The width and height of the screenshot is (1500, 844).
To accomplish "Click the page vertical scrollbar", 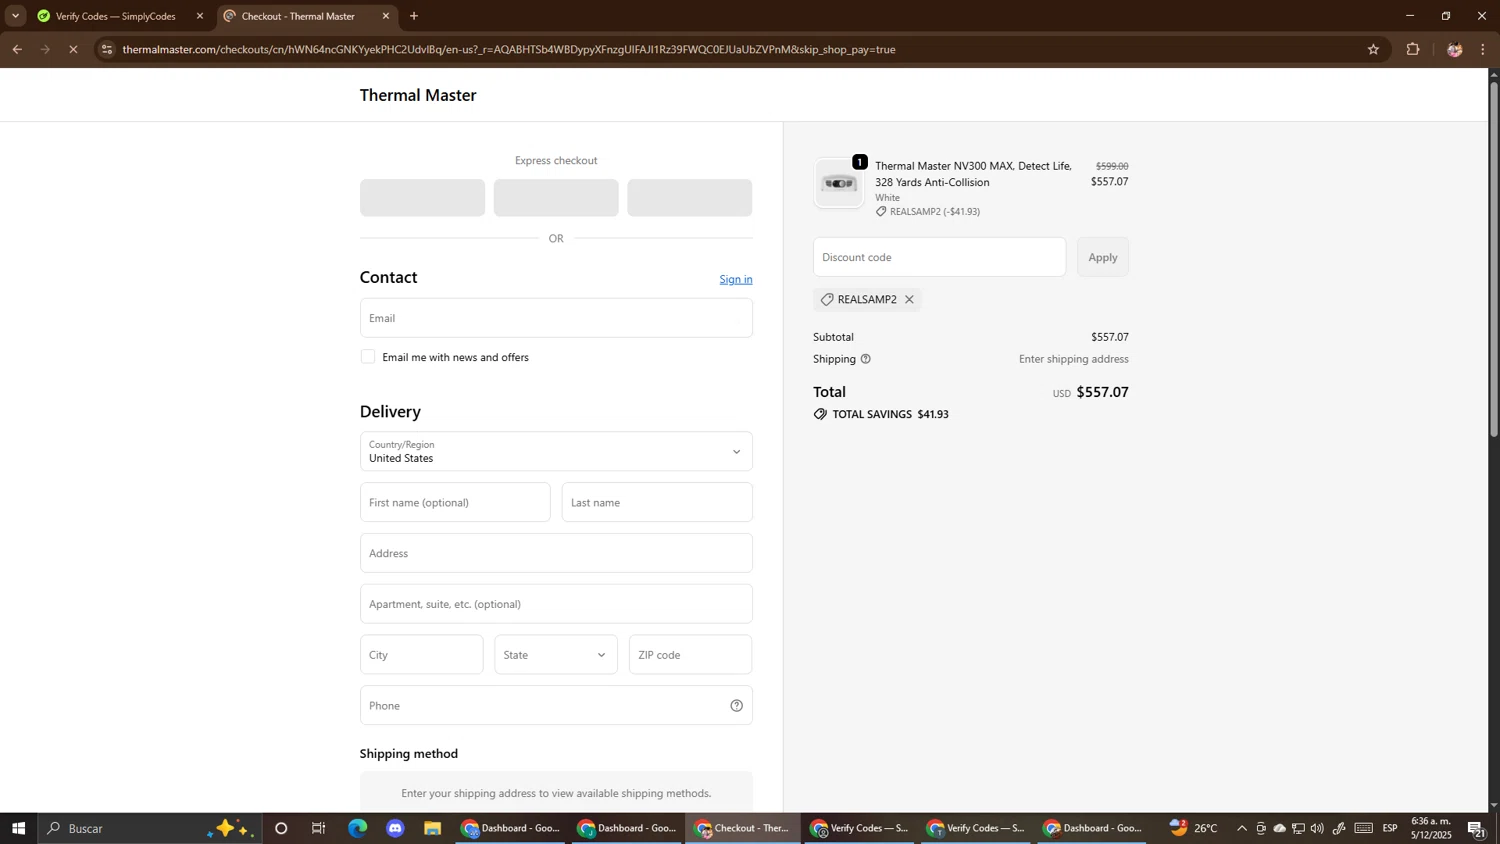I will tap(1494, 260).
